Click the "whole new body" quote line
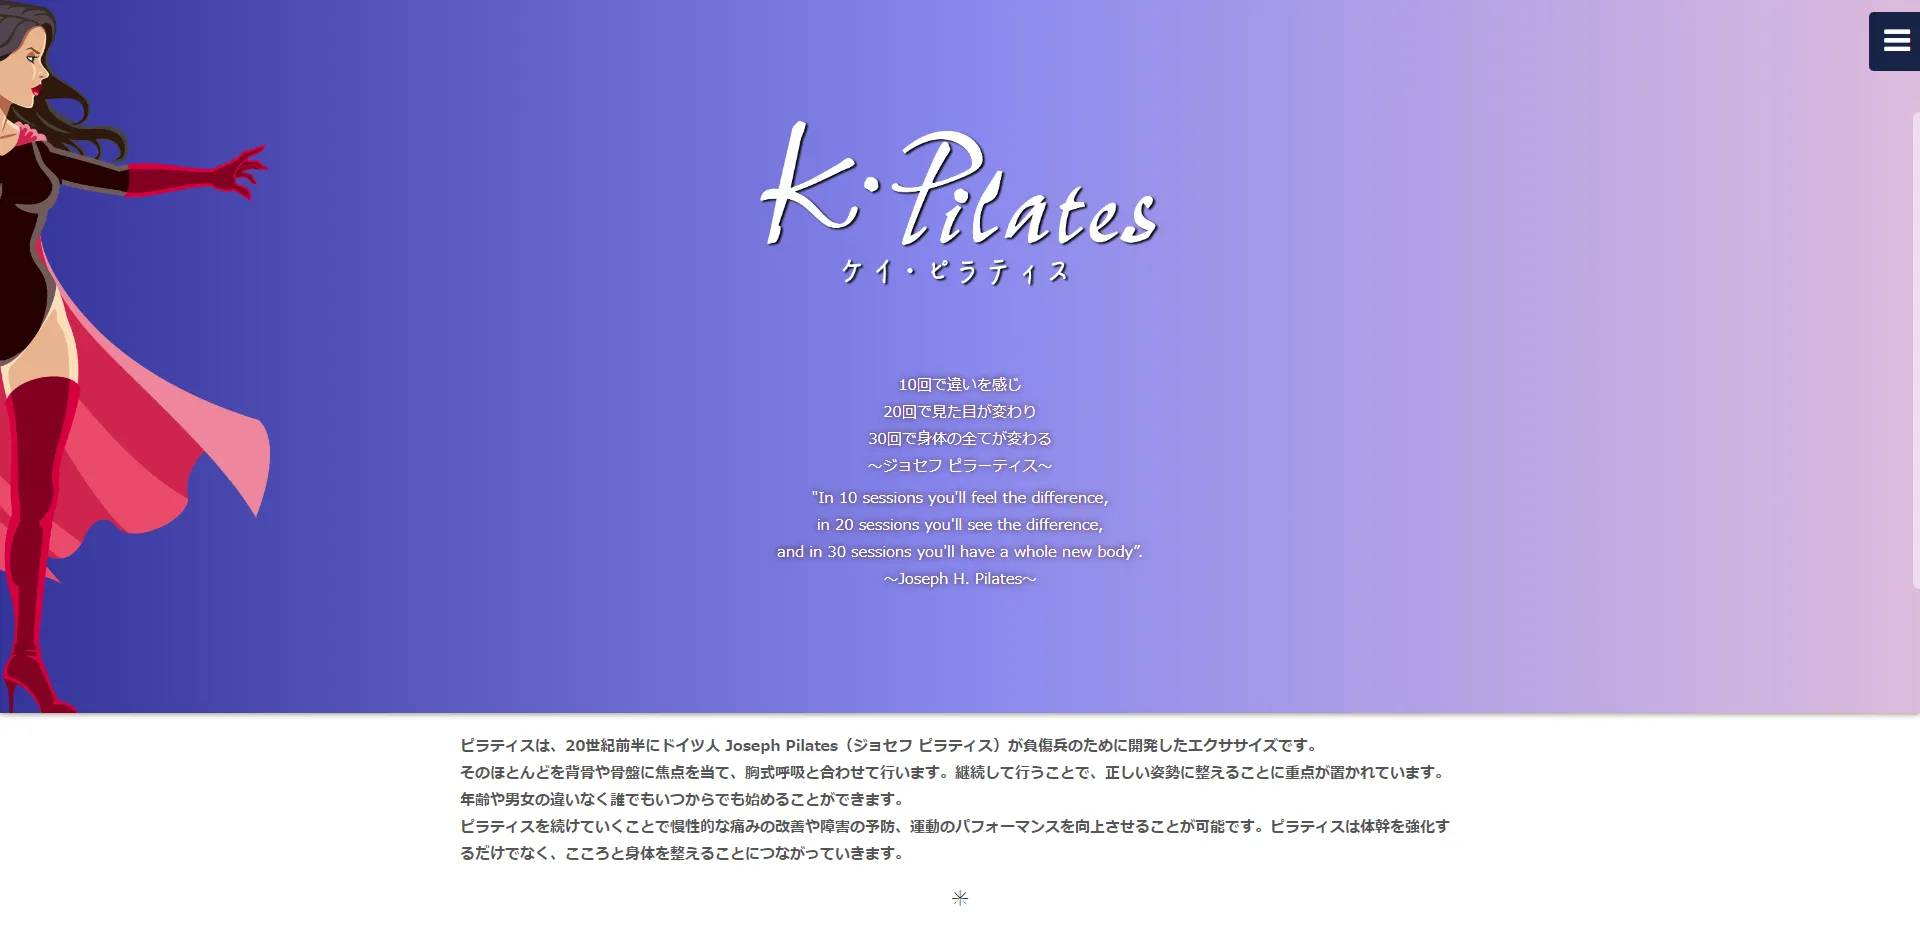 point(959,551)
